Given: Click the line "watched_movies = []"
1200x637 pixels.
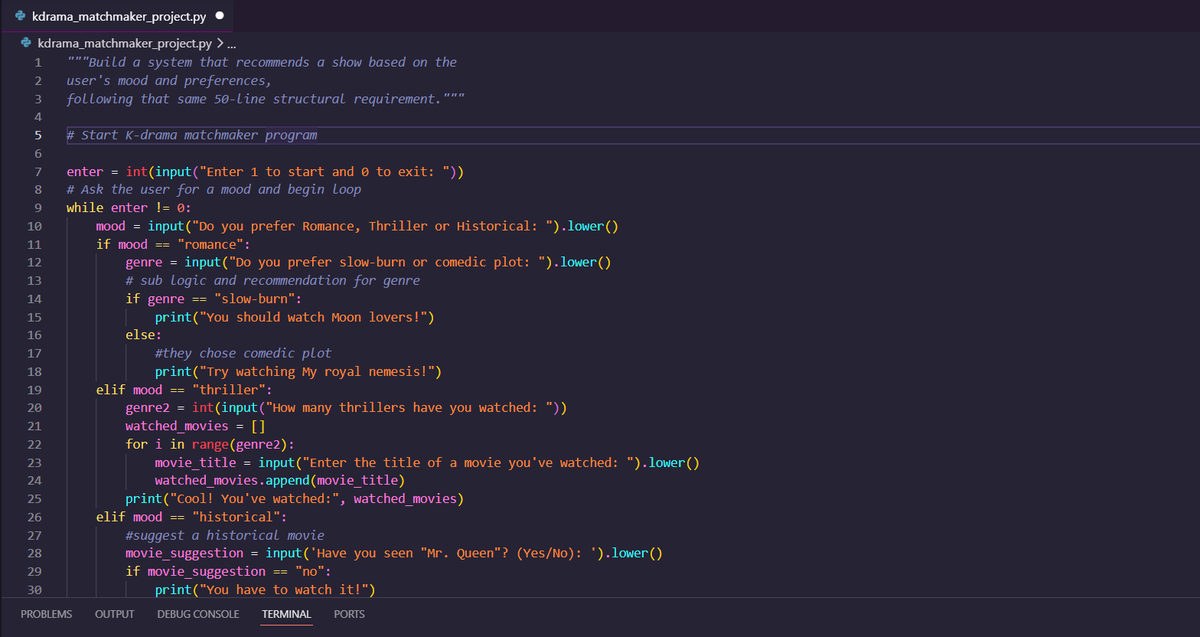Looking at the screenshot, I should 195,426.
